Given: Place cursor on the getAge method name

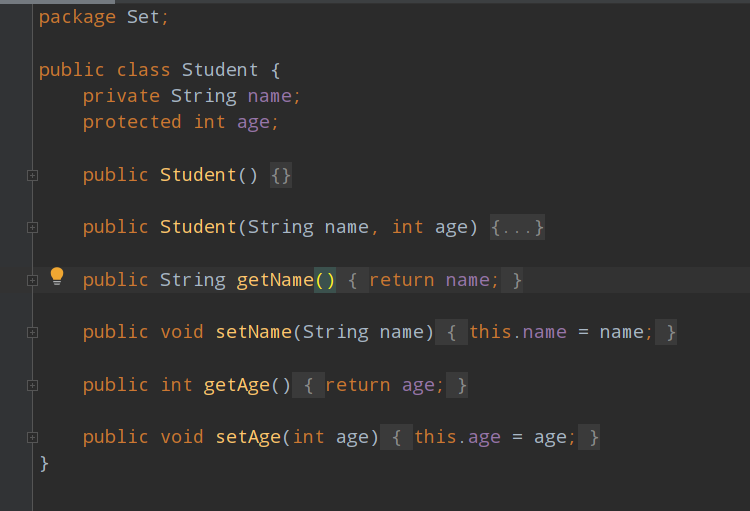Looking at the screenshot, I should coord(236,385).
